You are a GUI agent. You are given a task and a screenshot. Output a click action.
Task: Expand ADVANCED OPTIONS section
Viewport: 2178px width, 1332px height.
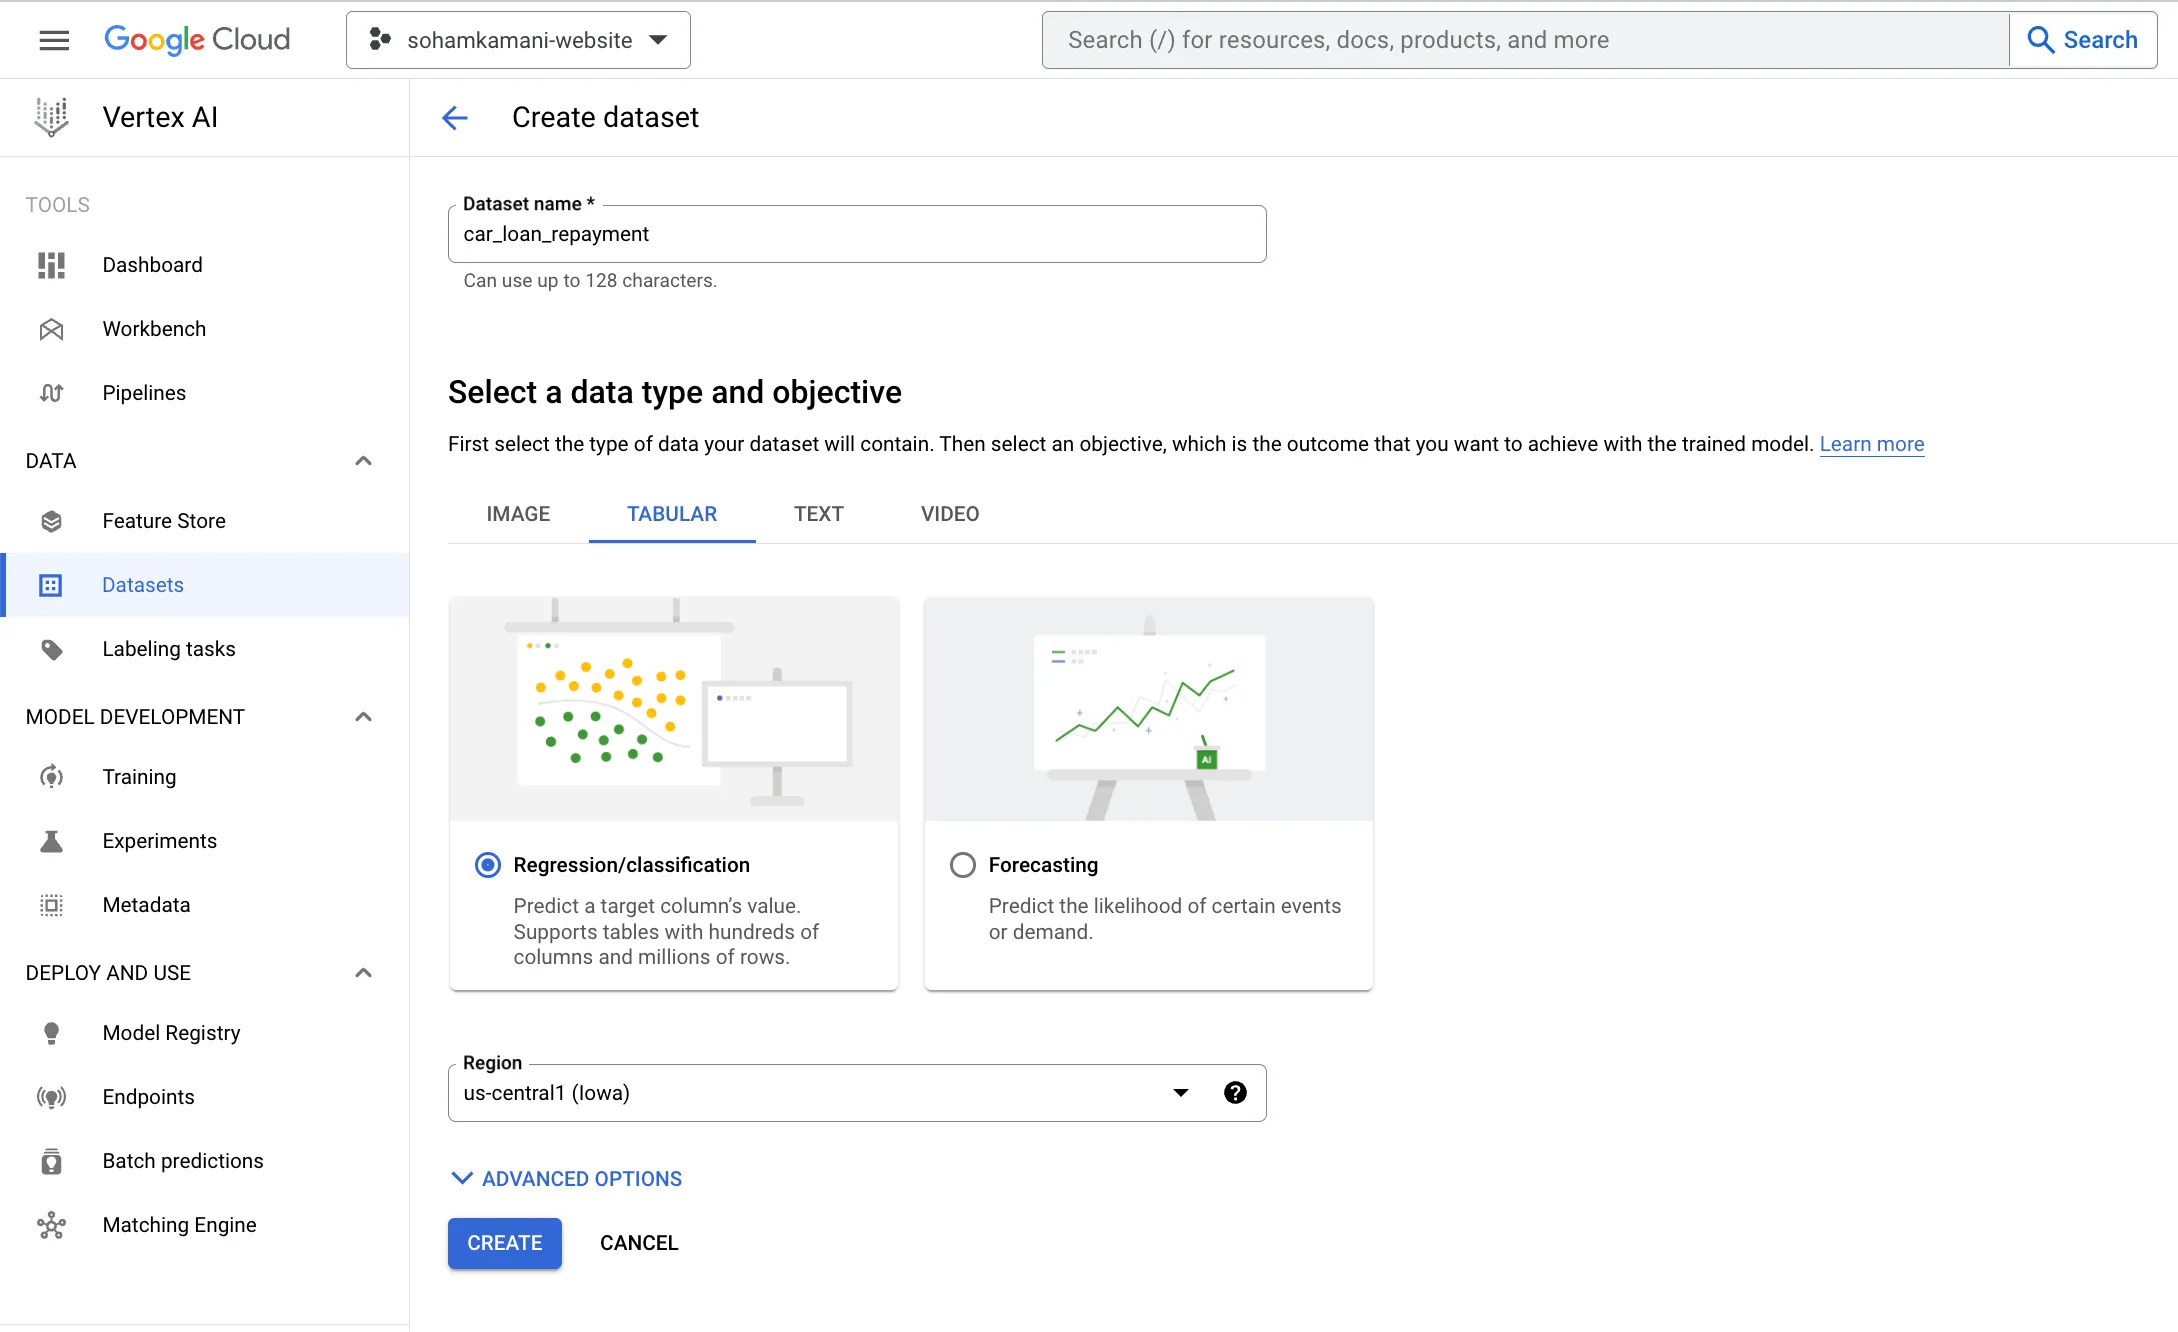click(566, 1179)
